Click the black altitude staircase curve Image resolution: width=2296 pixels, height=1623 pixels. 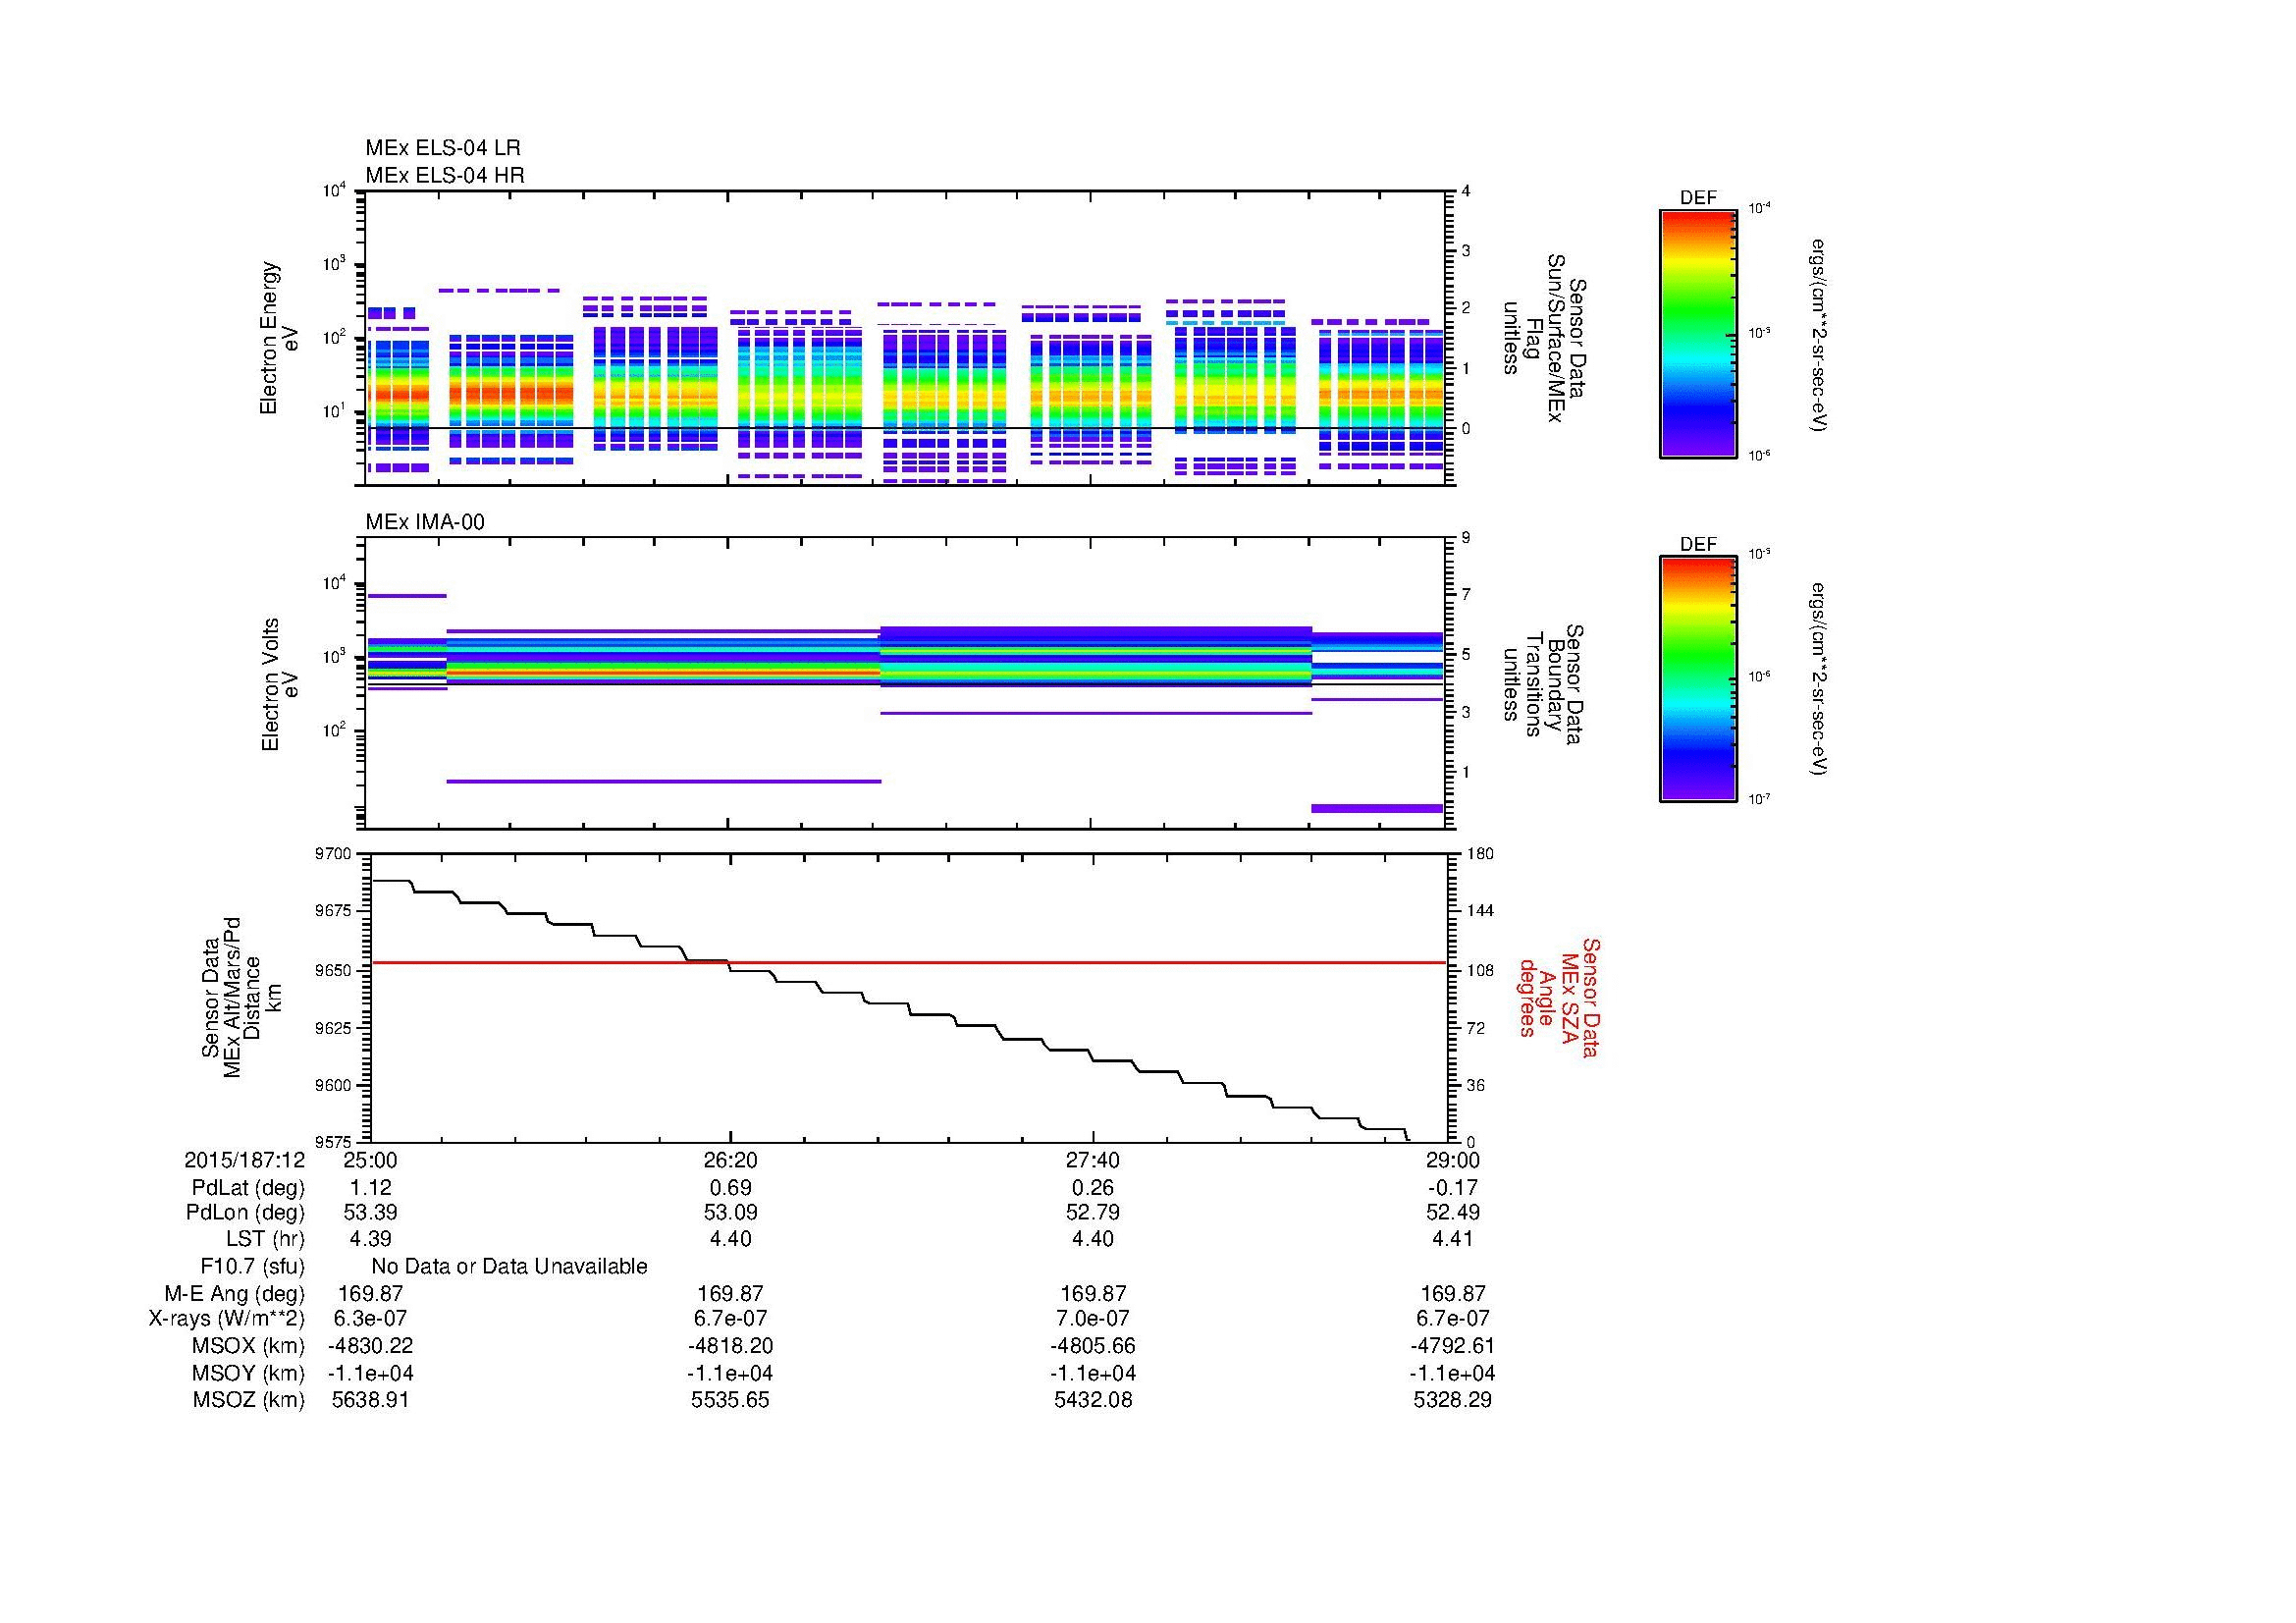(890, 1010)
